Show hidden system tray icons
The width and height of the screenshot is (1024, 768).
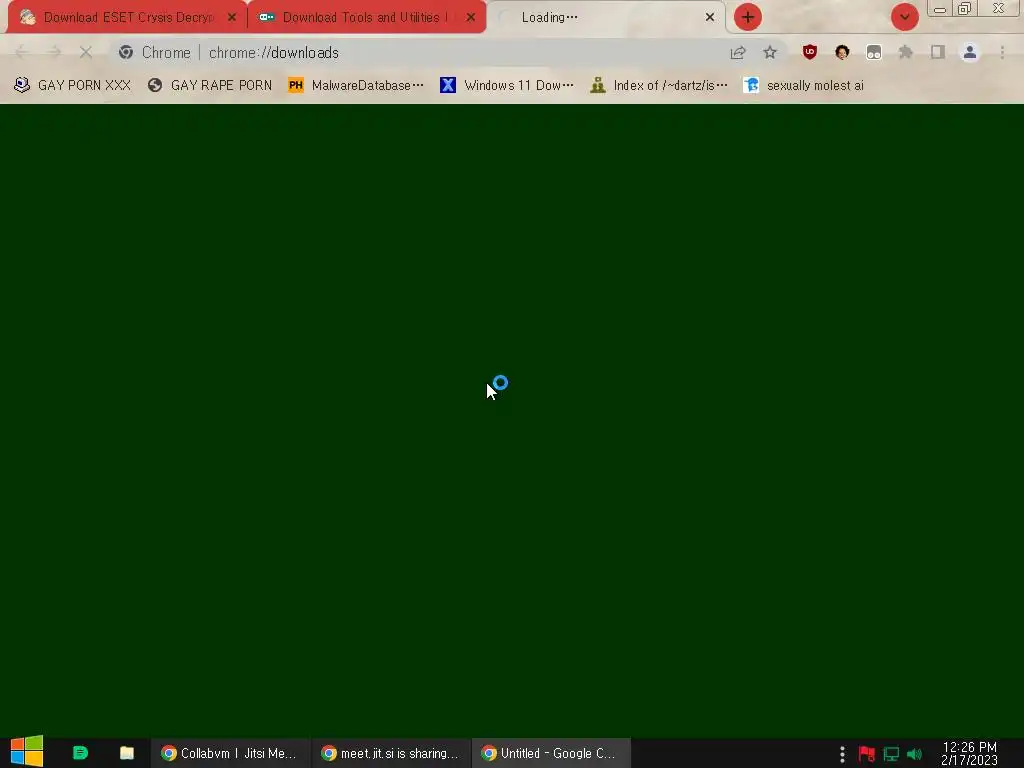[842, 754]
